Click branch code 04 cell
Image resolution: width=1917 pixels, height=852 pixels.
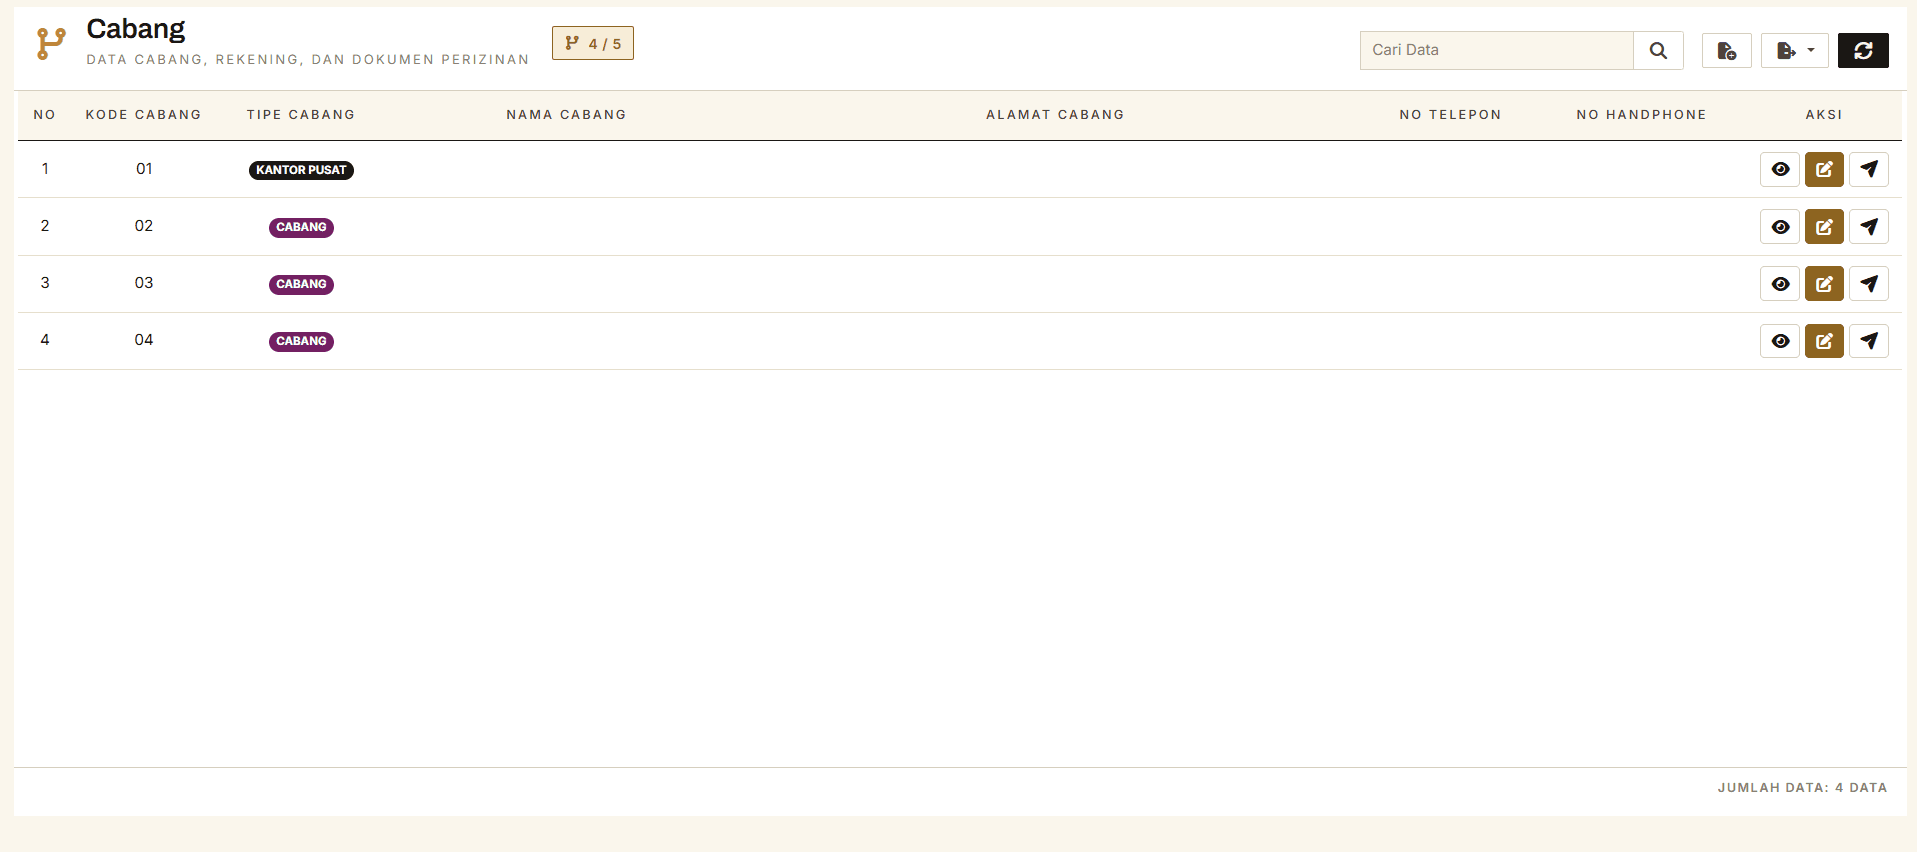(x=144, y=340)
